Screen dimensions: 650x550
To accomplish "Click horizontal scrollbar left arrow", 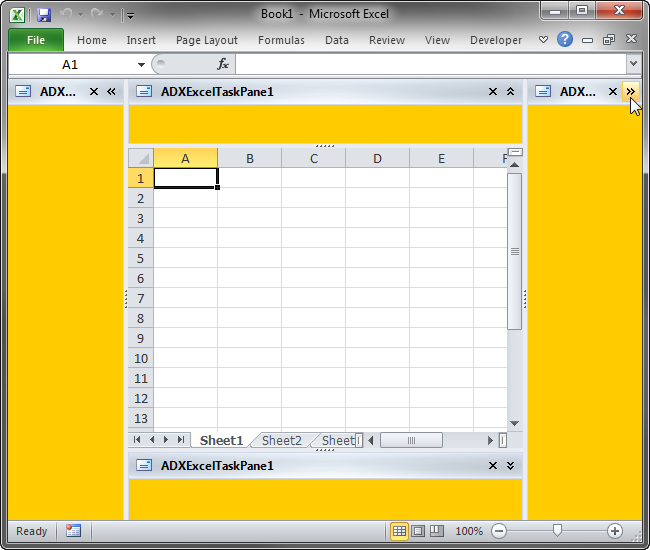I will (371, 440).
